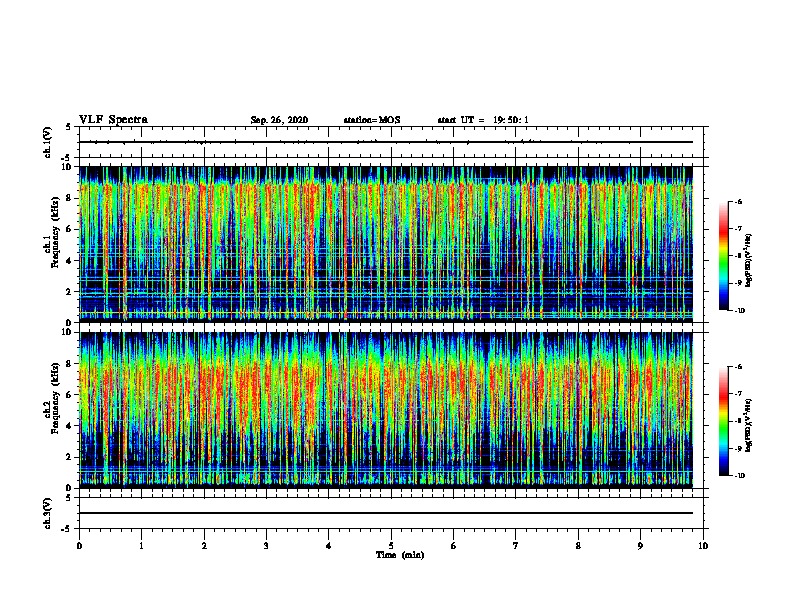Click time axis tick label '10'
Viewport: 792px width, 612px height.
[x=703, y=546]
